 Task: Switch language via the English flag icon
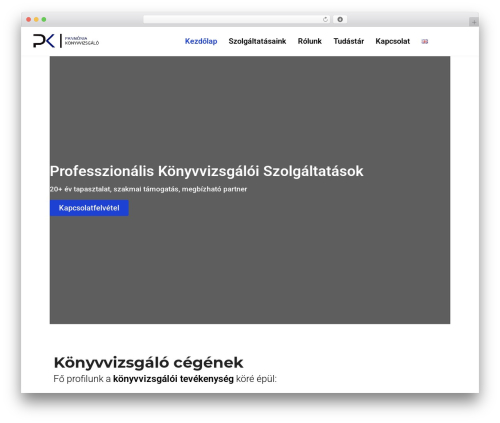tap(424, 41)
